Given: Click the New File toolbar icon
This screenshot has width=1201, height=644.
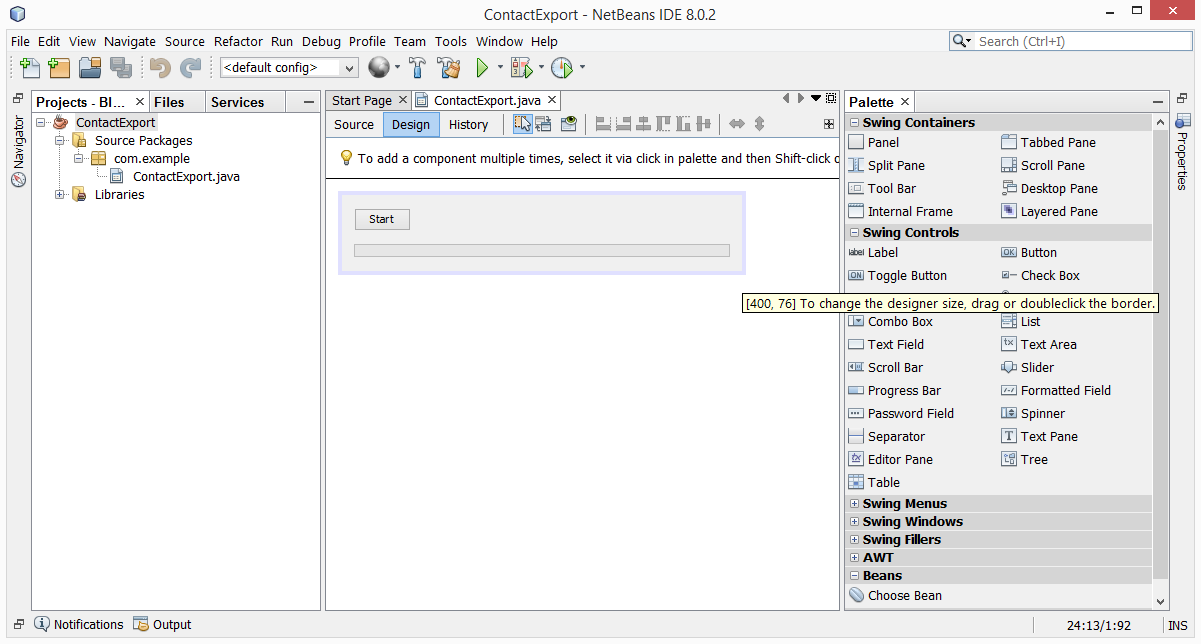Looking at the screenshot, I should [30, 68].
